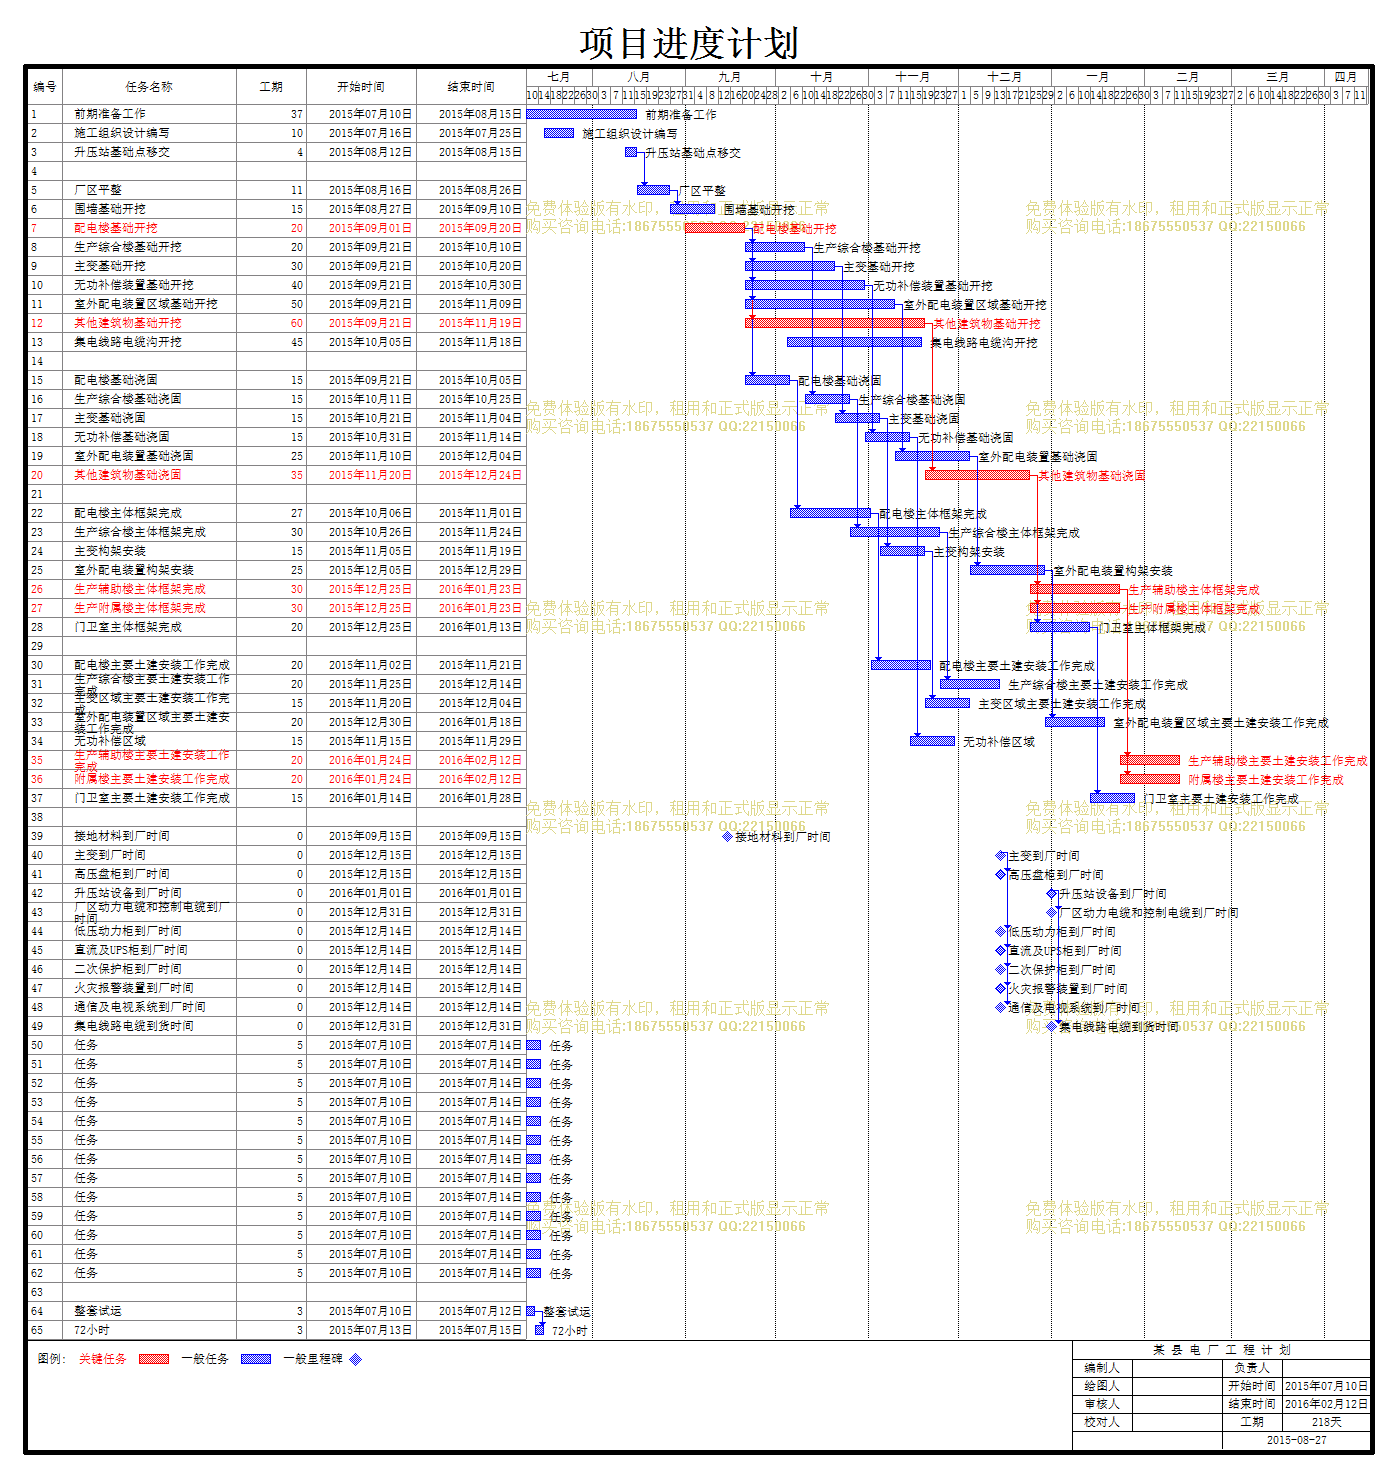Click the blue 一般任务 legend swatch
Screen dimensions: 1396x1476
point(256,1359)
